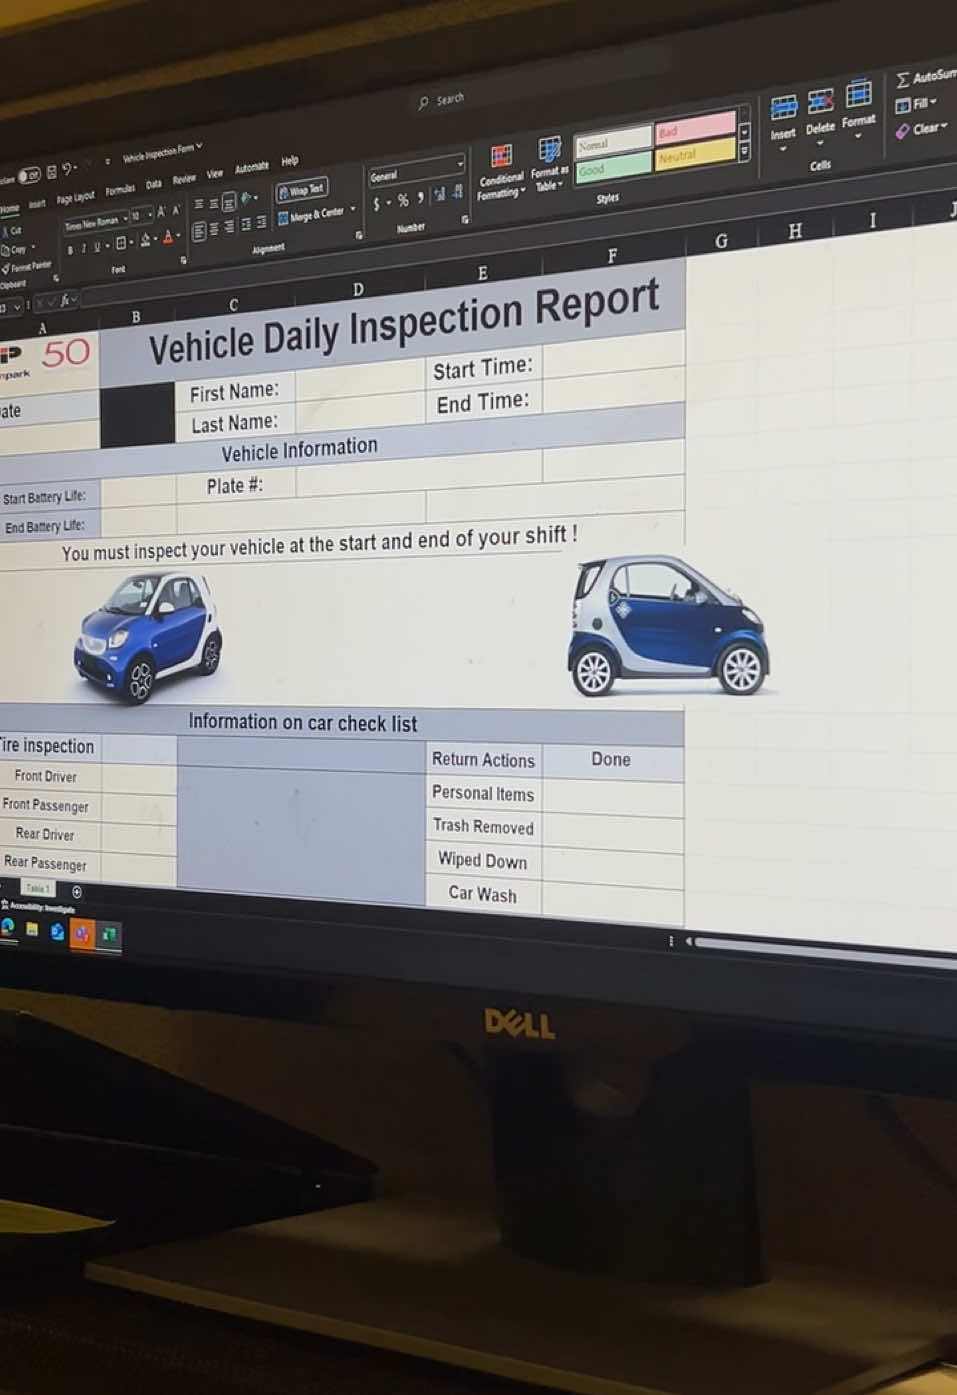Screen dimensions: 957x1395
Task: Click the Align Right icon
Action: (229, 227)
